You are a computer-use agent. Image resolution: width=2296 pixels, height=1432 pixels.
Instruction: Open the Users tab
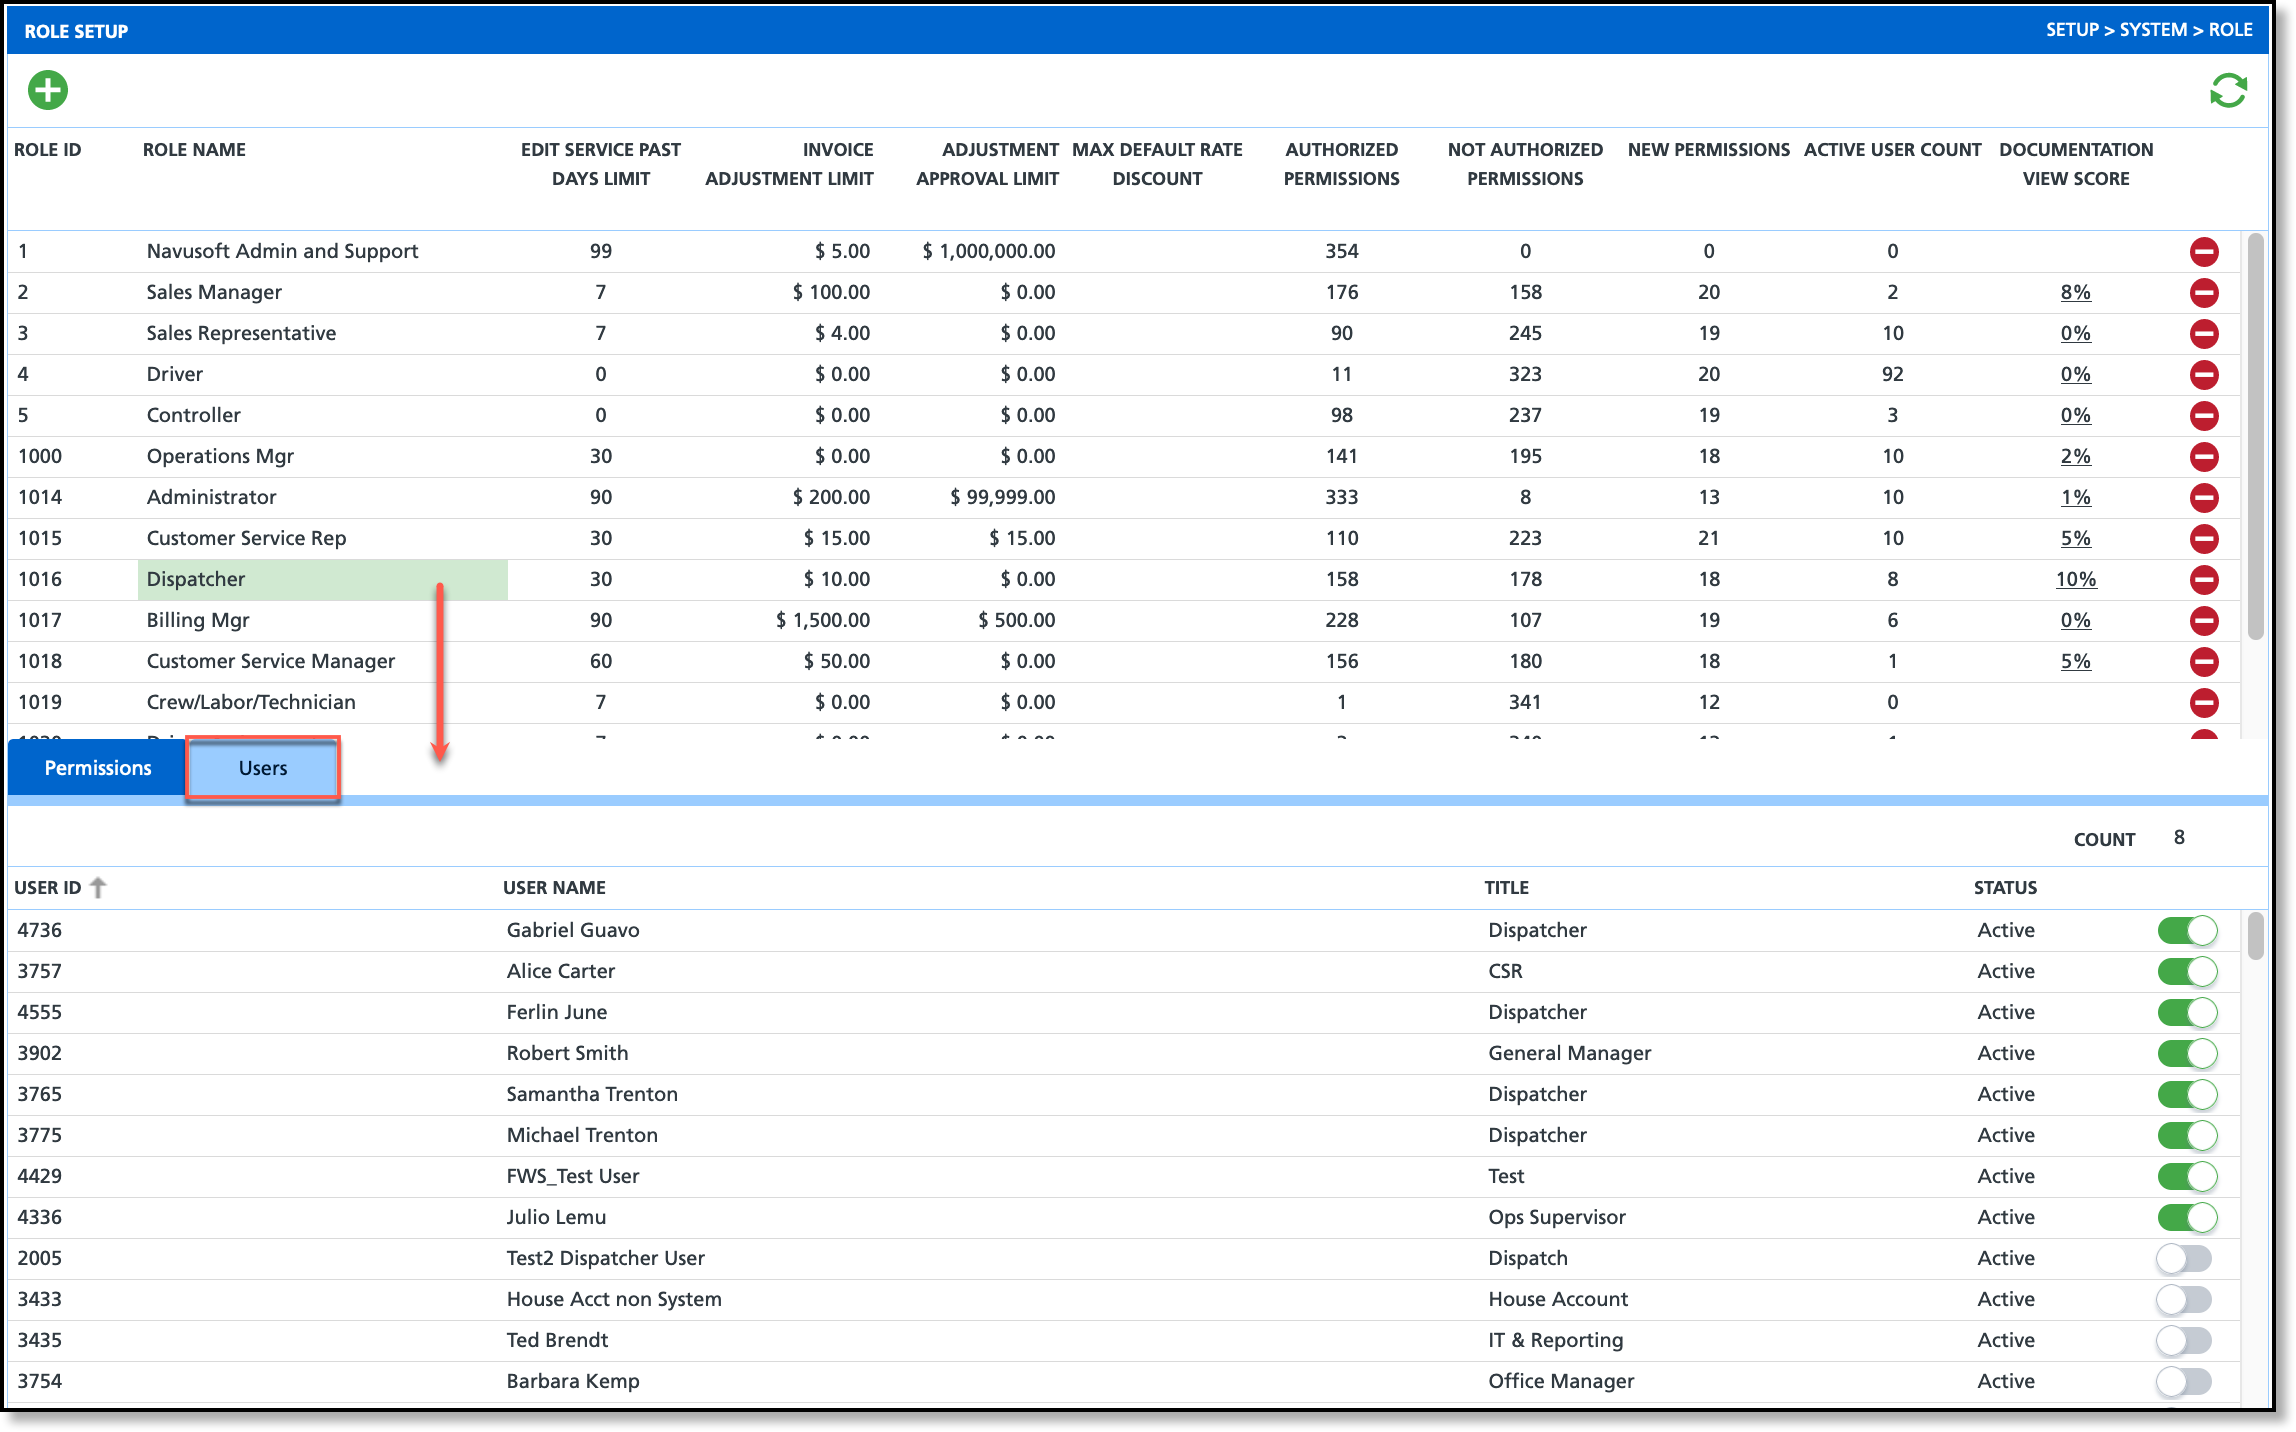pyautogui.click(x=263, y=768)
